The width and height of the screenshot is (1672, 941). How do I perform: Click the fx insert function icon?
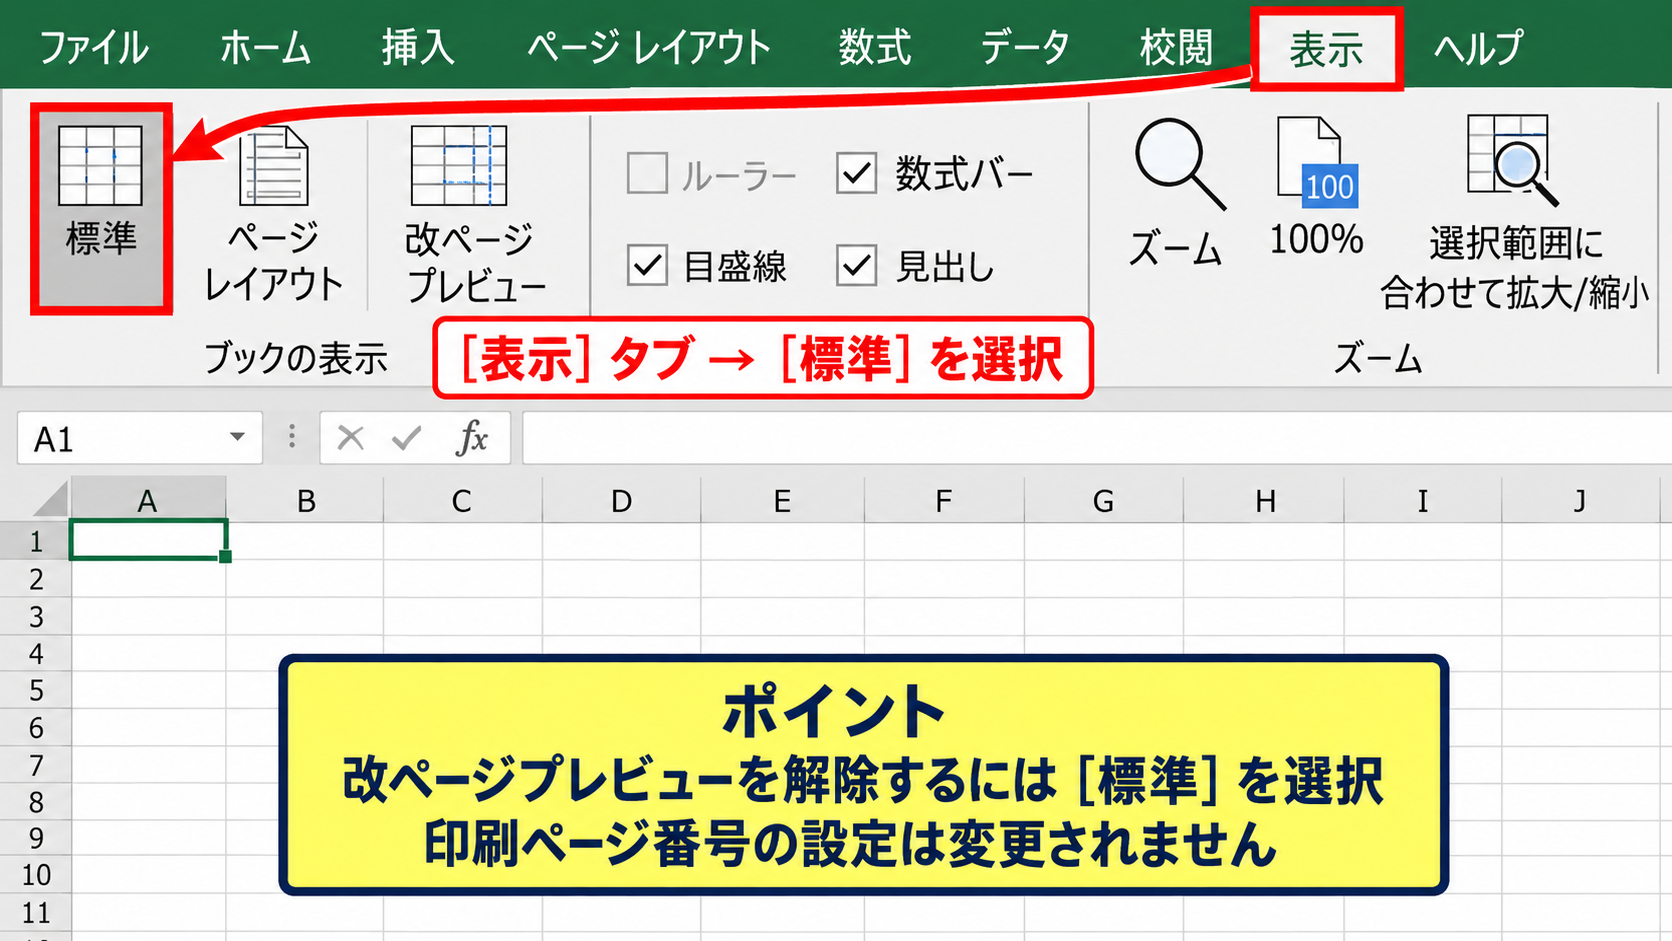[471, 438]
